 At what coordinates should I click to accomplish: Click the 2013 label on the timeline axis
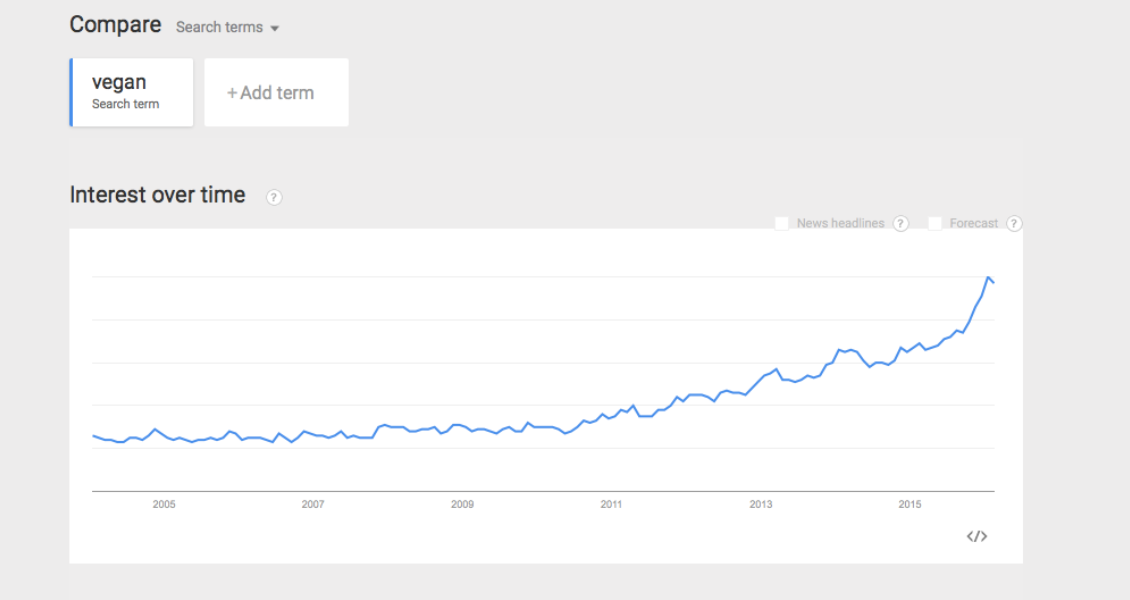pos(760,504)
